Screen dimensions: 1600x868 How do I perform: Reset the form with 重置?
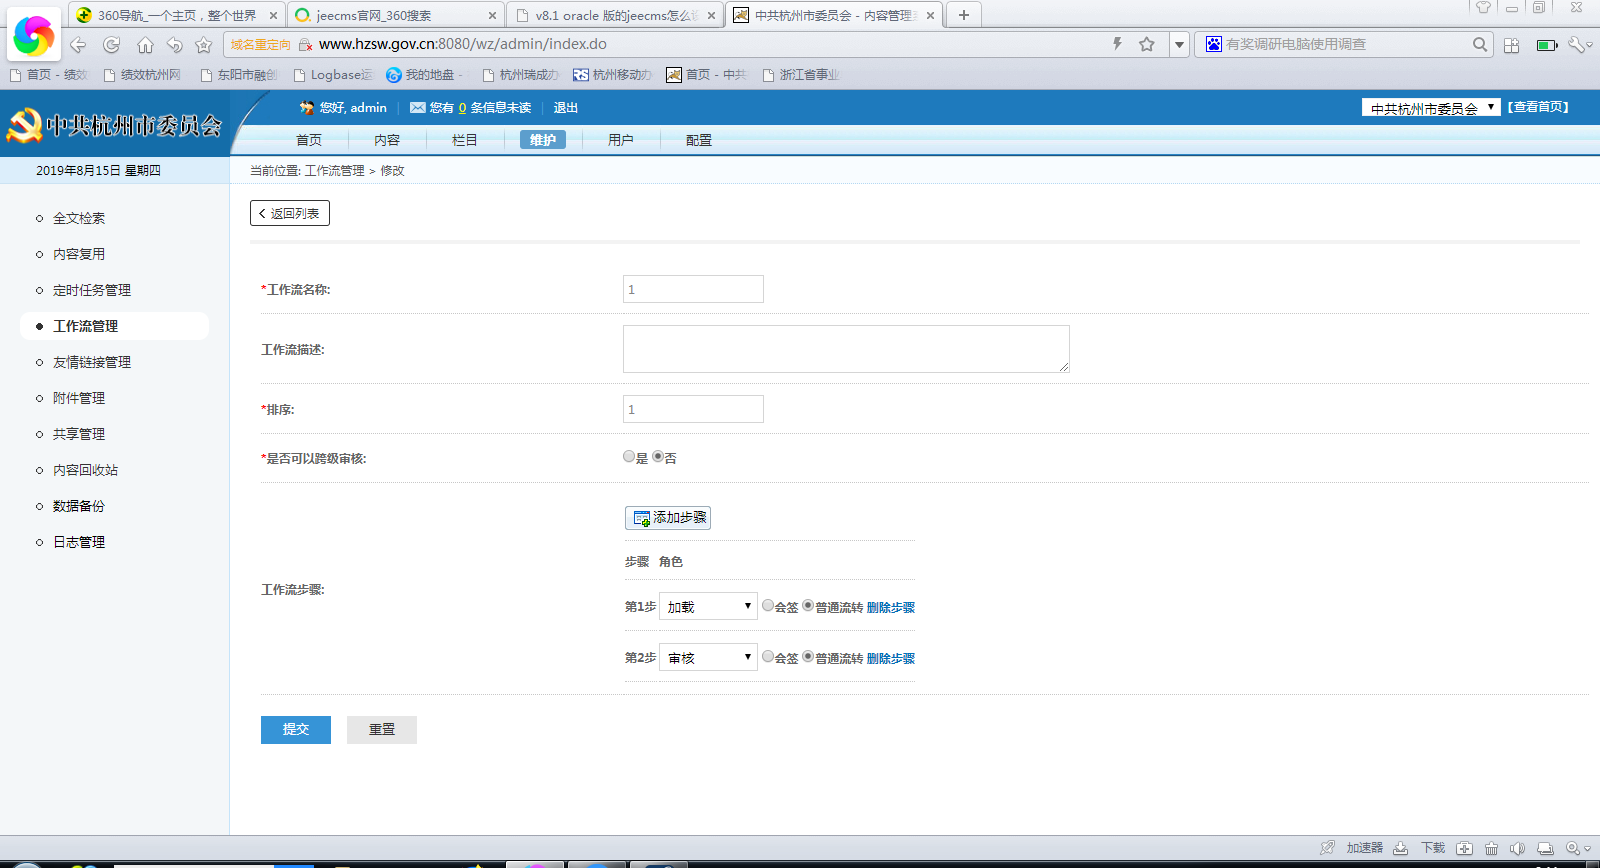pyautogui.click(x=382, y=730)
